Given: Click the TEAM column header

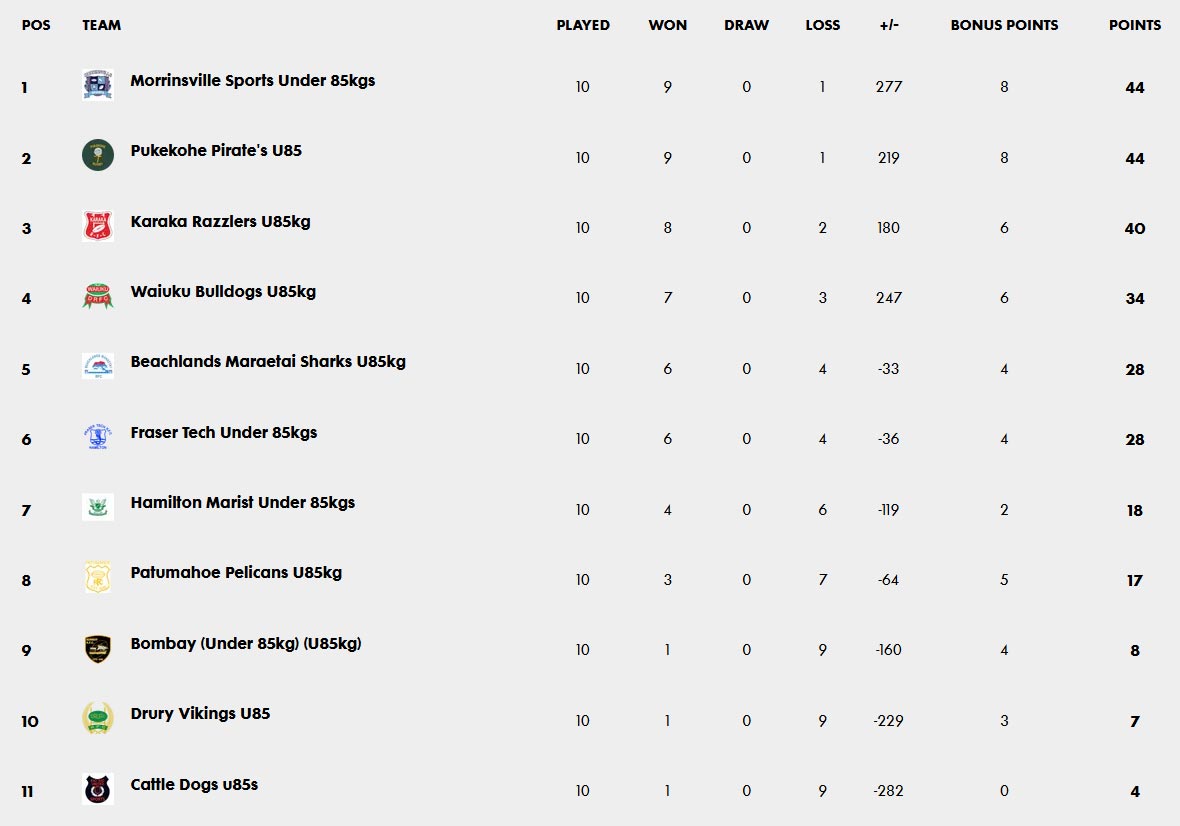Looking at the screenshot, I should (102, 25).
